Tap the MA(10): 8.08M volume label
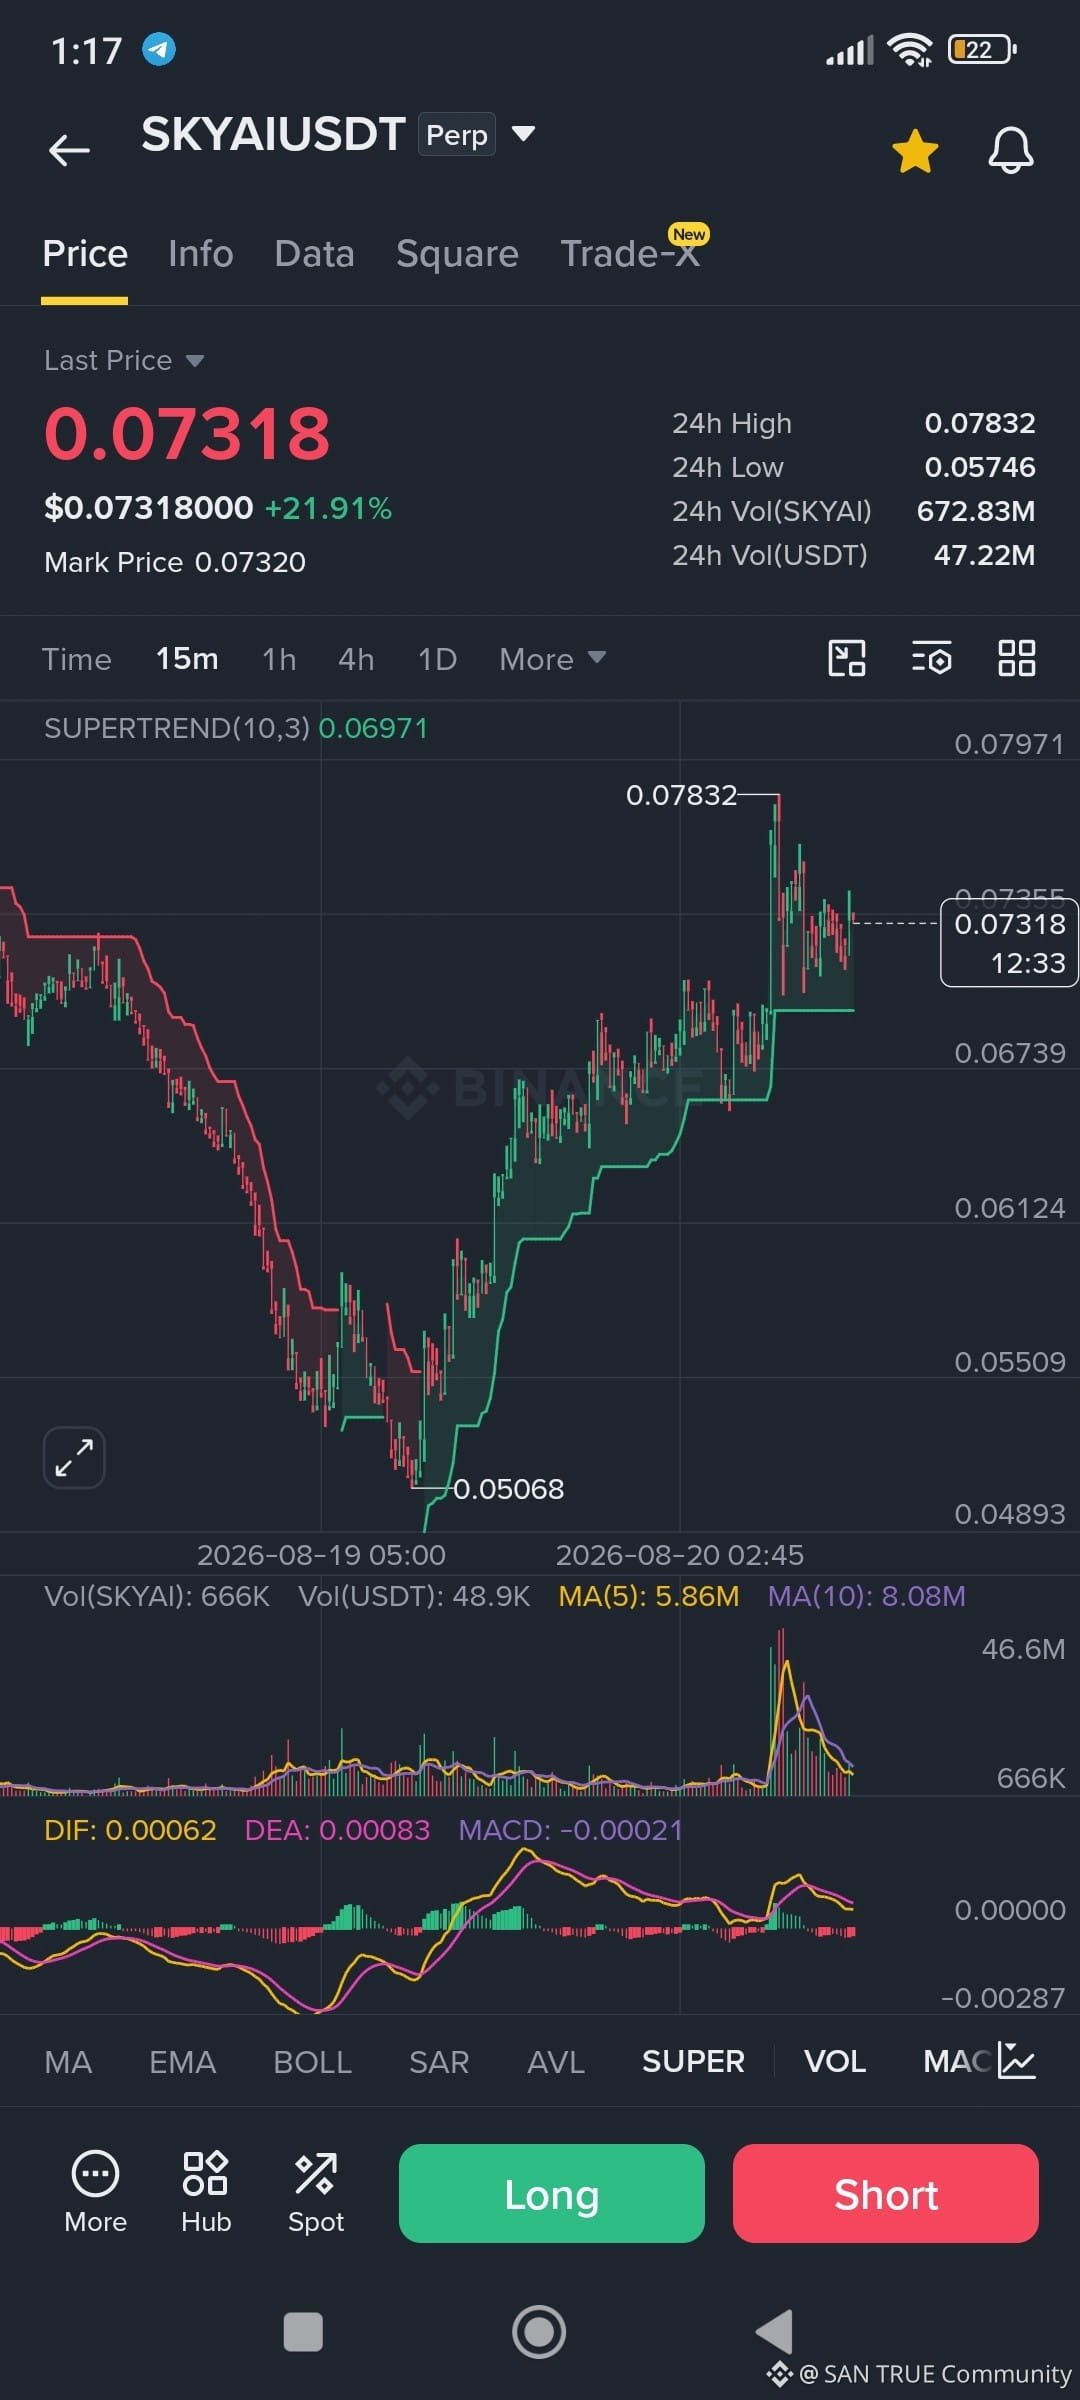Screen dimensions: 1080x2400 (x=867, y=1596)
